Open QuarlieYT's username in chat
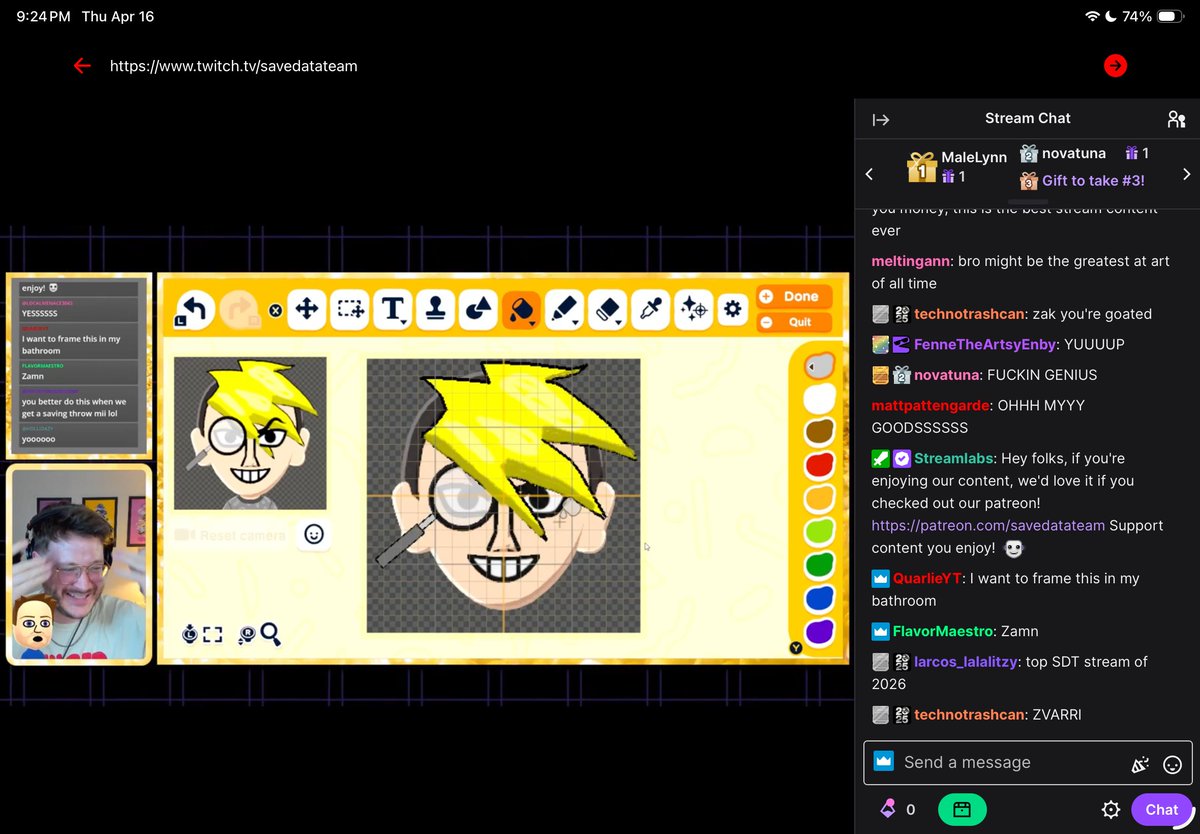 point(928,578)
